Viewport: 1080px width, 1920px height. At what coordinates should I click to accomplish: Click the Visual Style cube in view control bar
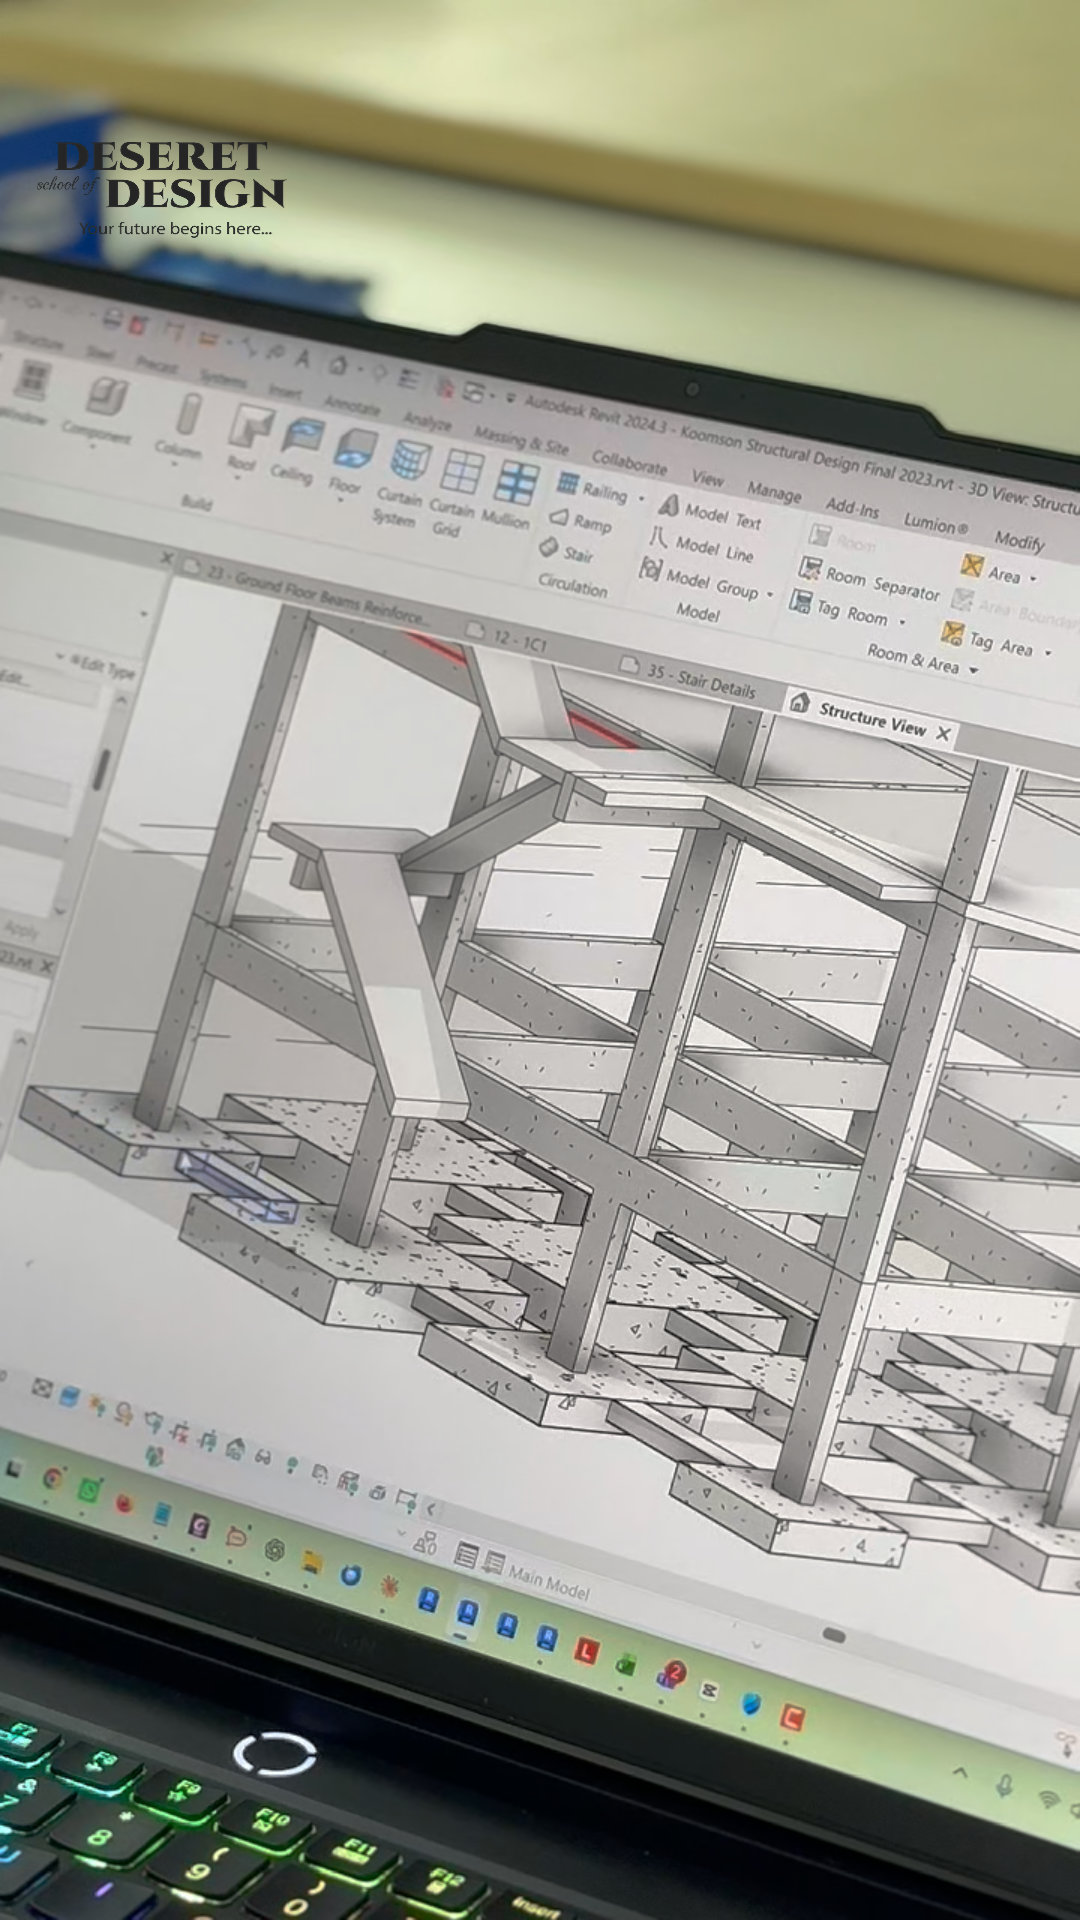tap(69, 1396)
